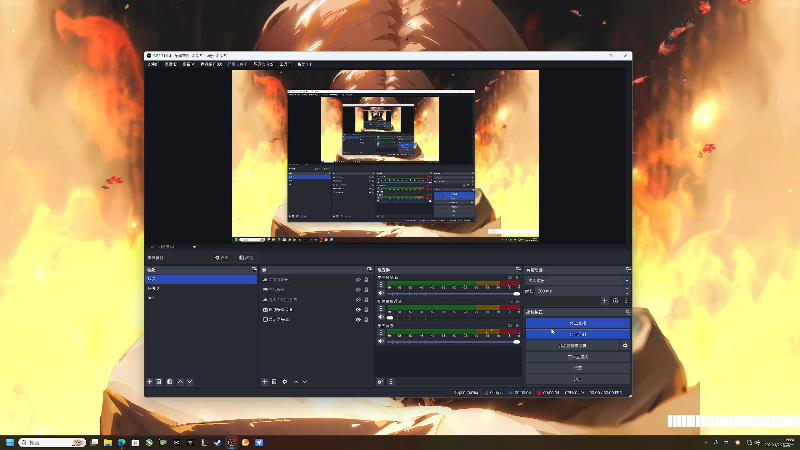Open advanced audio properties gear in Audio Mixer
The width and height of the screenshot is (800, 450).
click(x=380, y=382)
